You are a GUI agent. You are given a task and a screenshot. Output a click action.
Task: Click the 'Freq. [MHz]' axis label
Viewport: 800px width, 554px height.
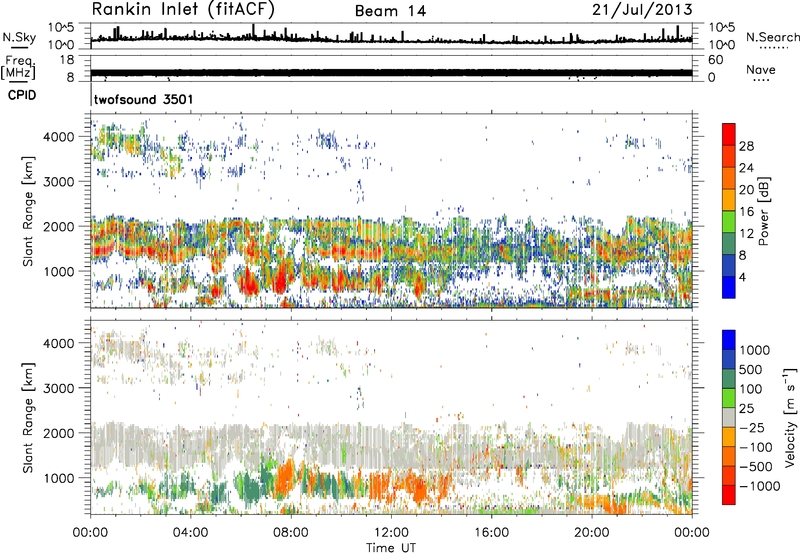point(19,68)
